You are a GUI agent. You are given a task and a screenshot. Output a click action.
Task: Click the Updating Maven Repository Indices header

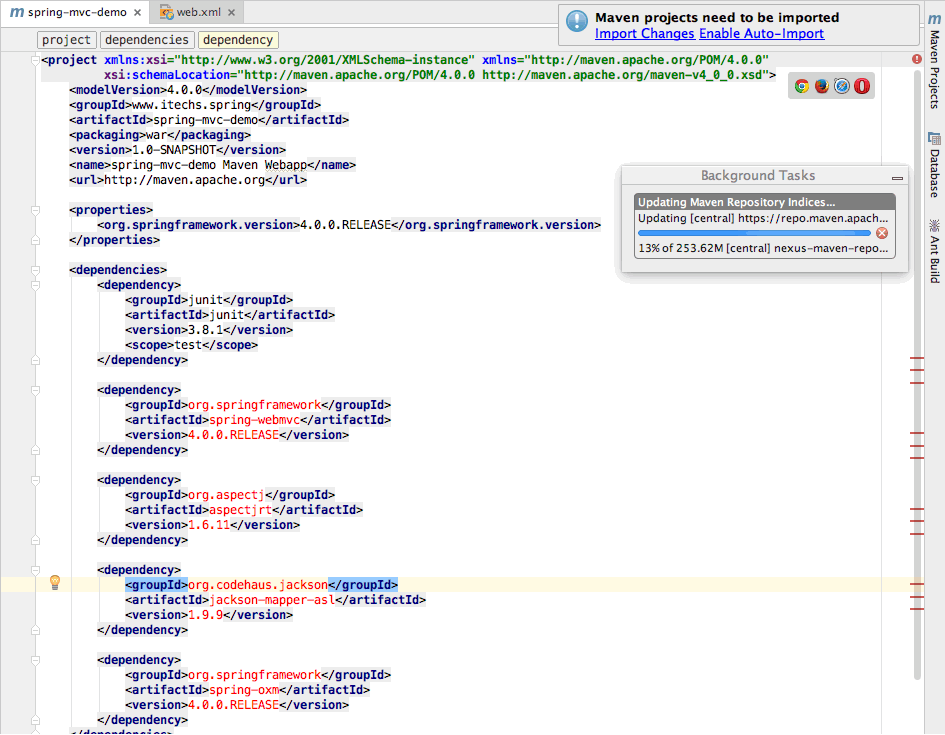764,202
